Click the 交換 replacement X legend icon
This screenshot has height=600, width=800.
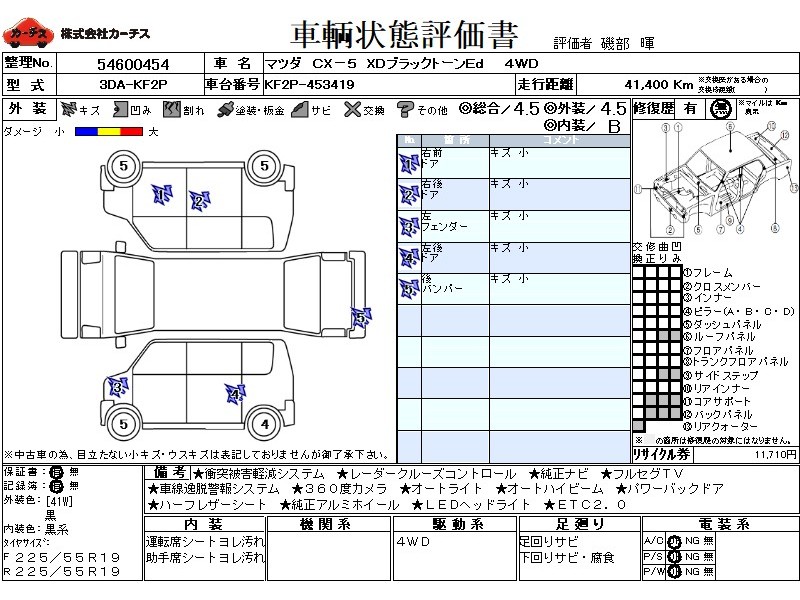point(352,109)
